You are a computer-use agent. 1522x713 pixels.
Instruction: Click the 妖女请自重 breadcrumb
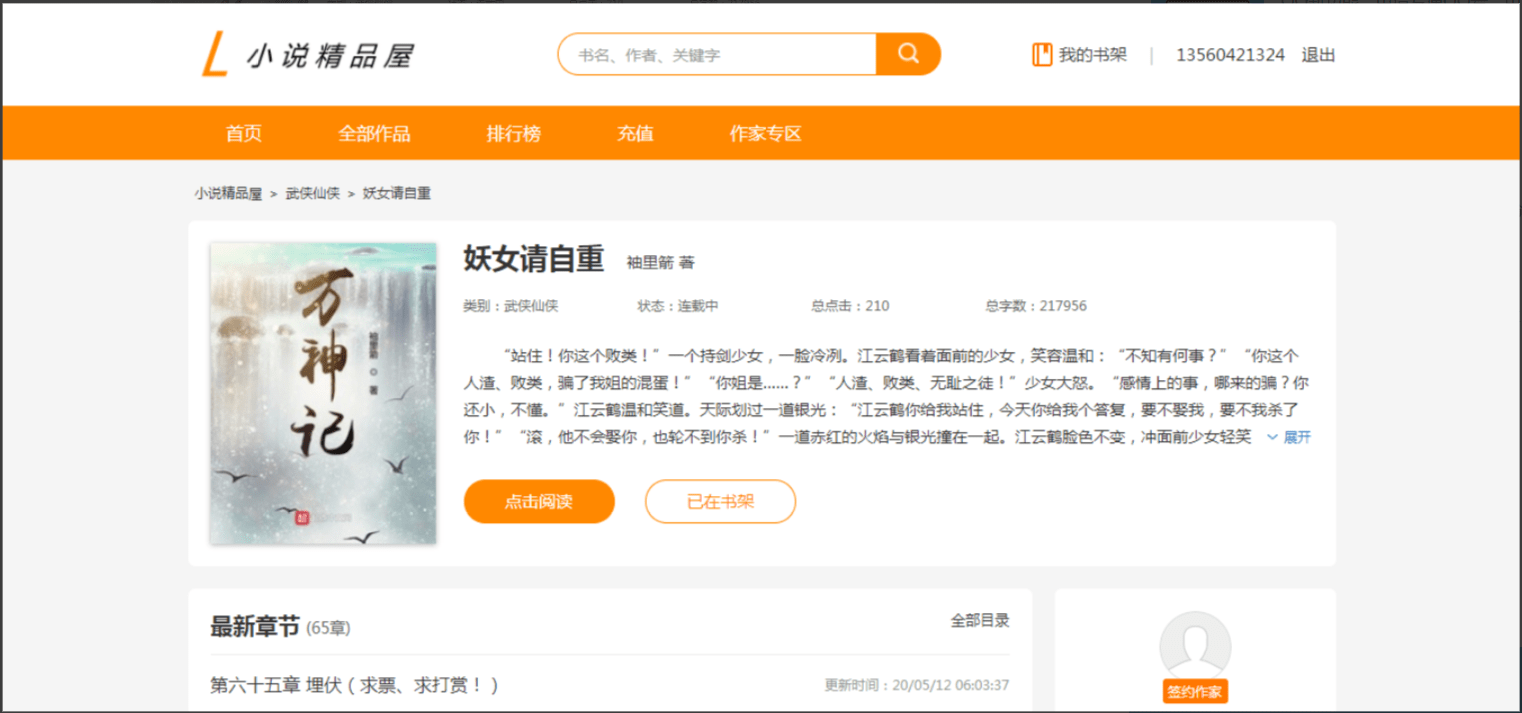(x=397, y=194)
